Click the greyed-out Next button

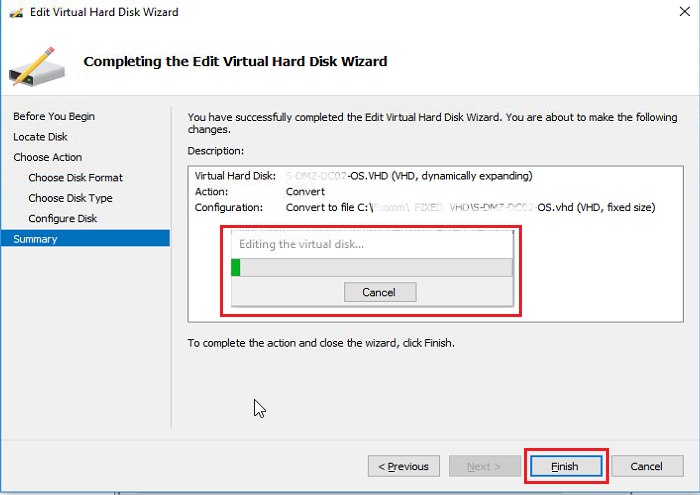coord(484,466)
